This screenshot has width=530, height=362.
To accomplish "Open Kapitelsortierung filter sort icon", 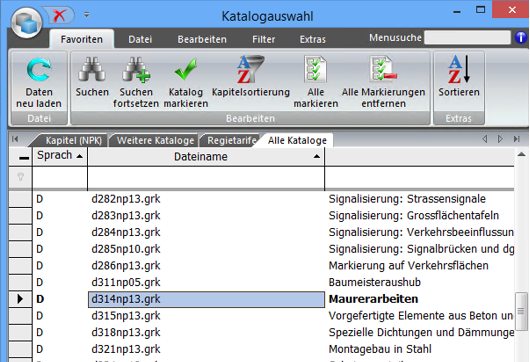I will (250, 70).
